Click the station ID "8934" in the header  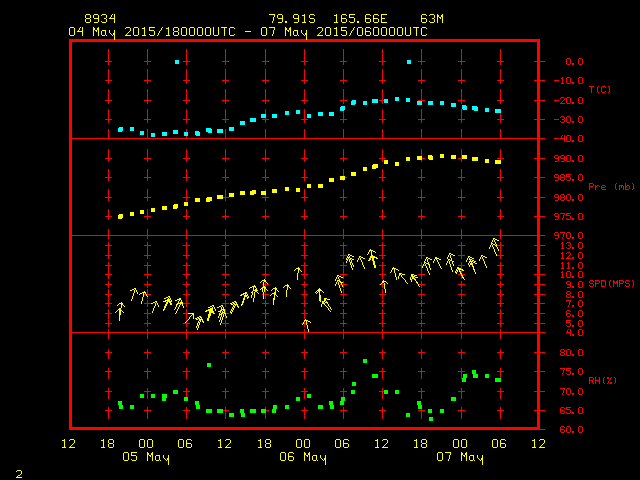tap(100, 19)
